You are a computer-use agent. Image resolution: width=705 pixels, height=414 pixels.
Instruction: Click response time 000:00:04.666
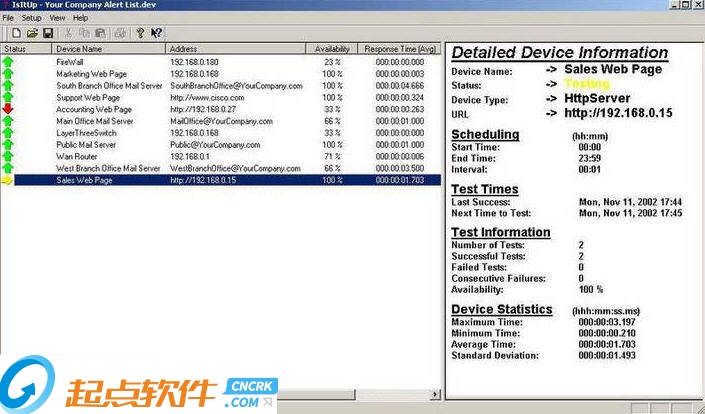(400, 85)
